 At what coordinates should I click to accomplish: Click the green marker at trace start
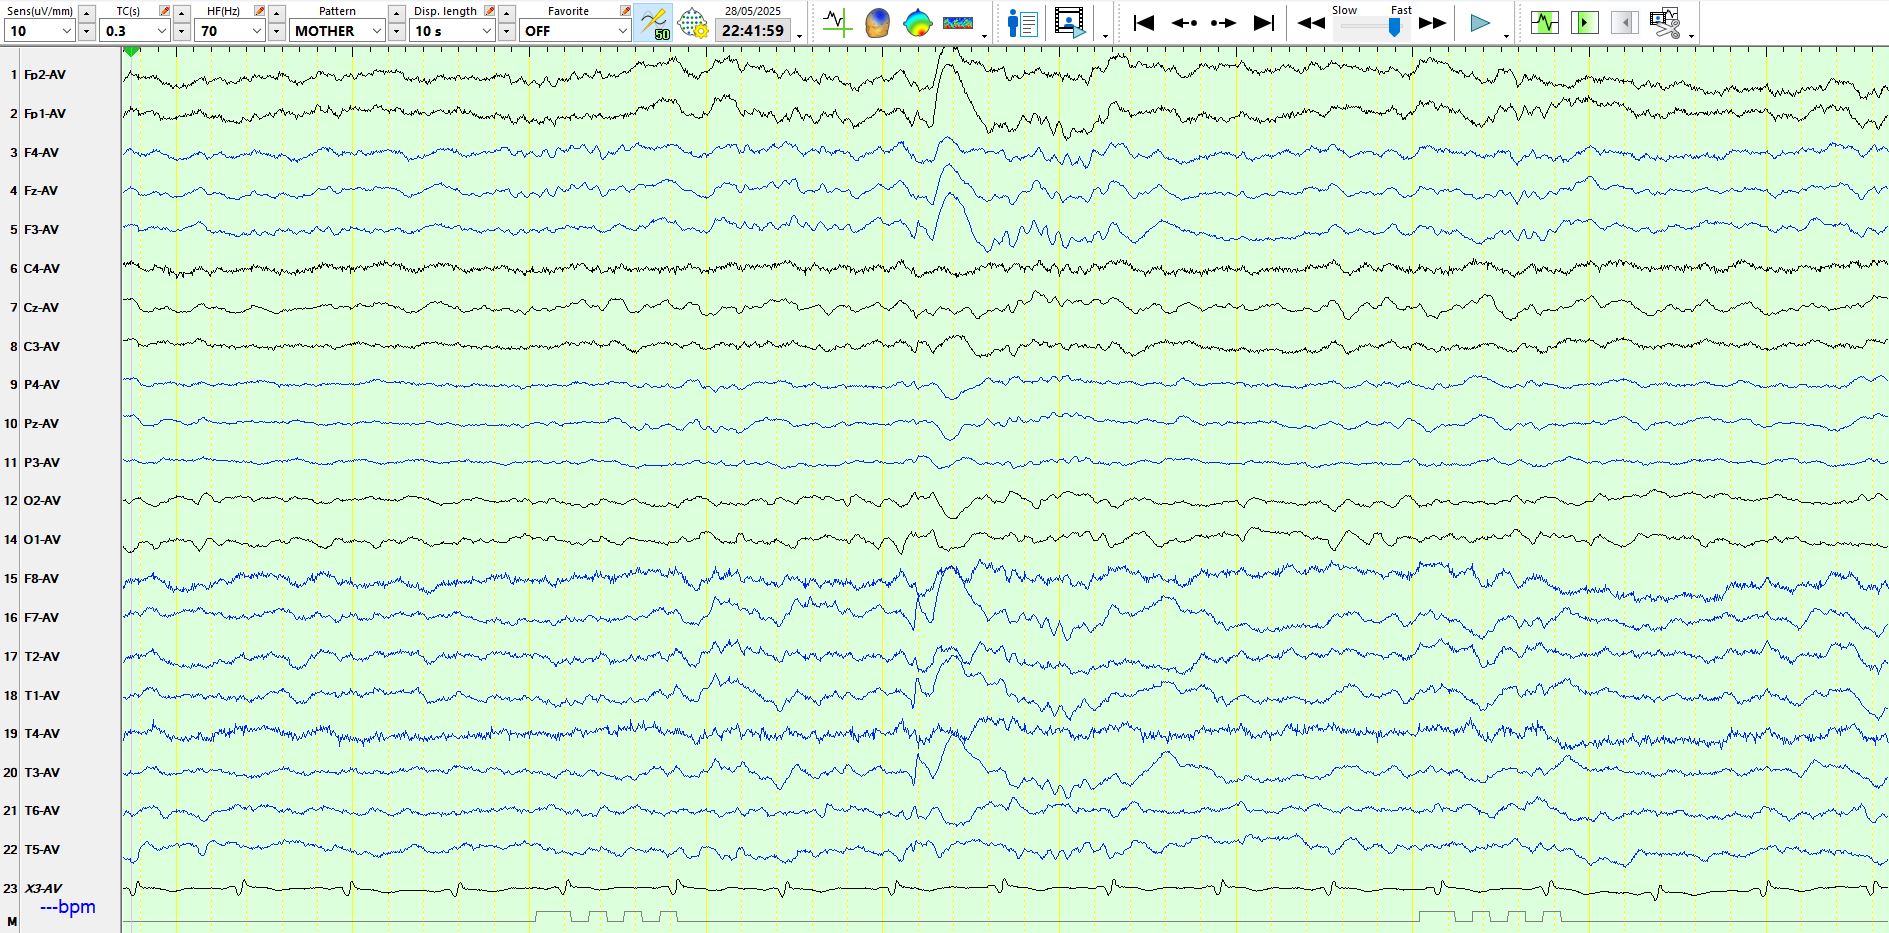point(132,52)
